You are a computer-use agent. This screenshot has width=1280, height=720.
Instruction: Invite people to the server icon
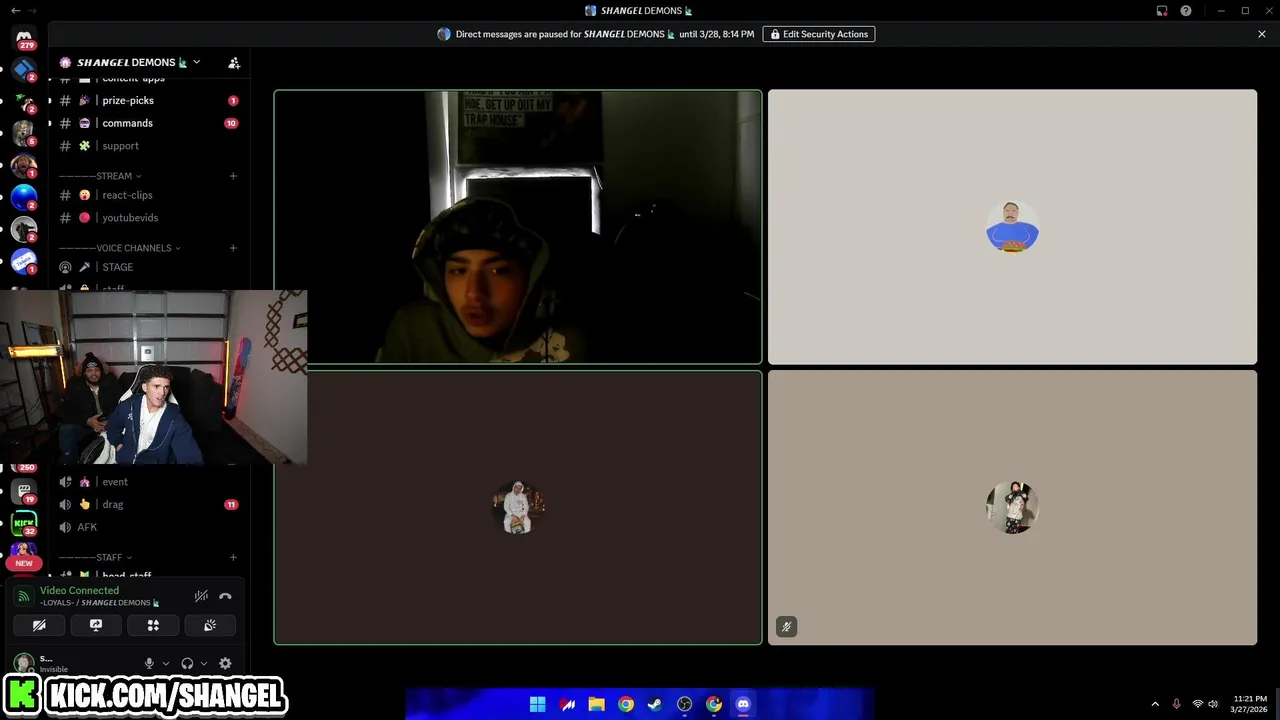[234, 62]
